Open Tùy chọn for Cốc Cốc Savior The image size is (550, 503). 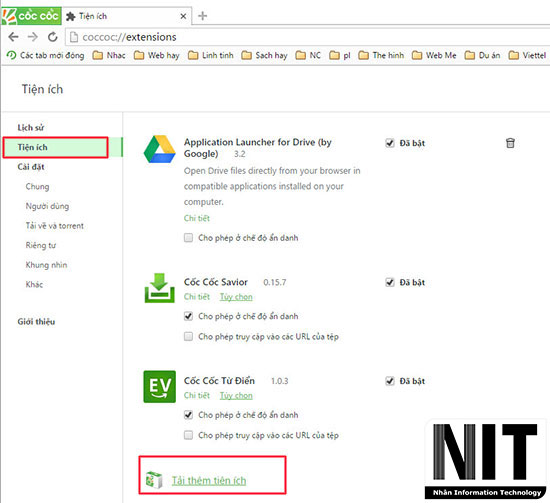(x=236, y=297)
